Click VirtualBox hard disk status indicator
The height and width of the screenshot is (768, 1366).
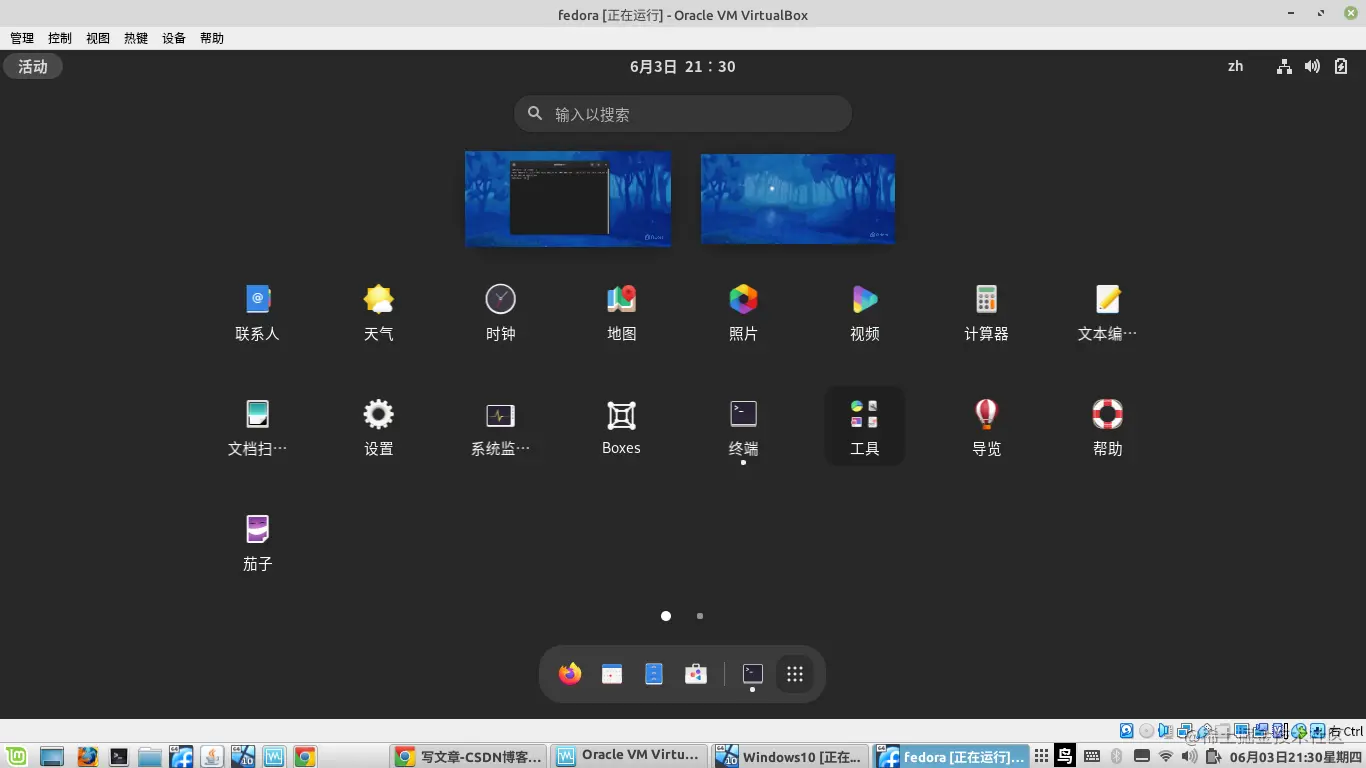point(1126,731)
